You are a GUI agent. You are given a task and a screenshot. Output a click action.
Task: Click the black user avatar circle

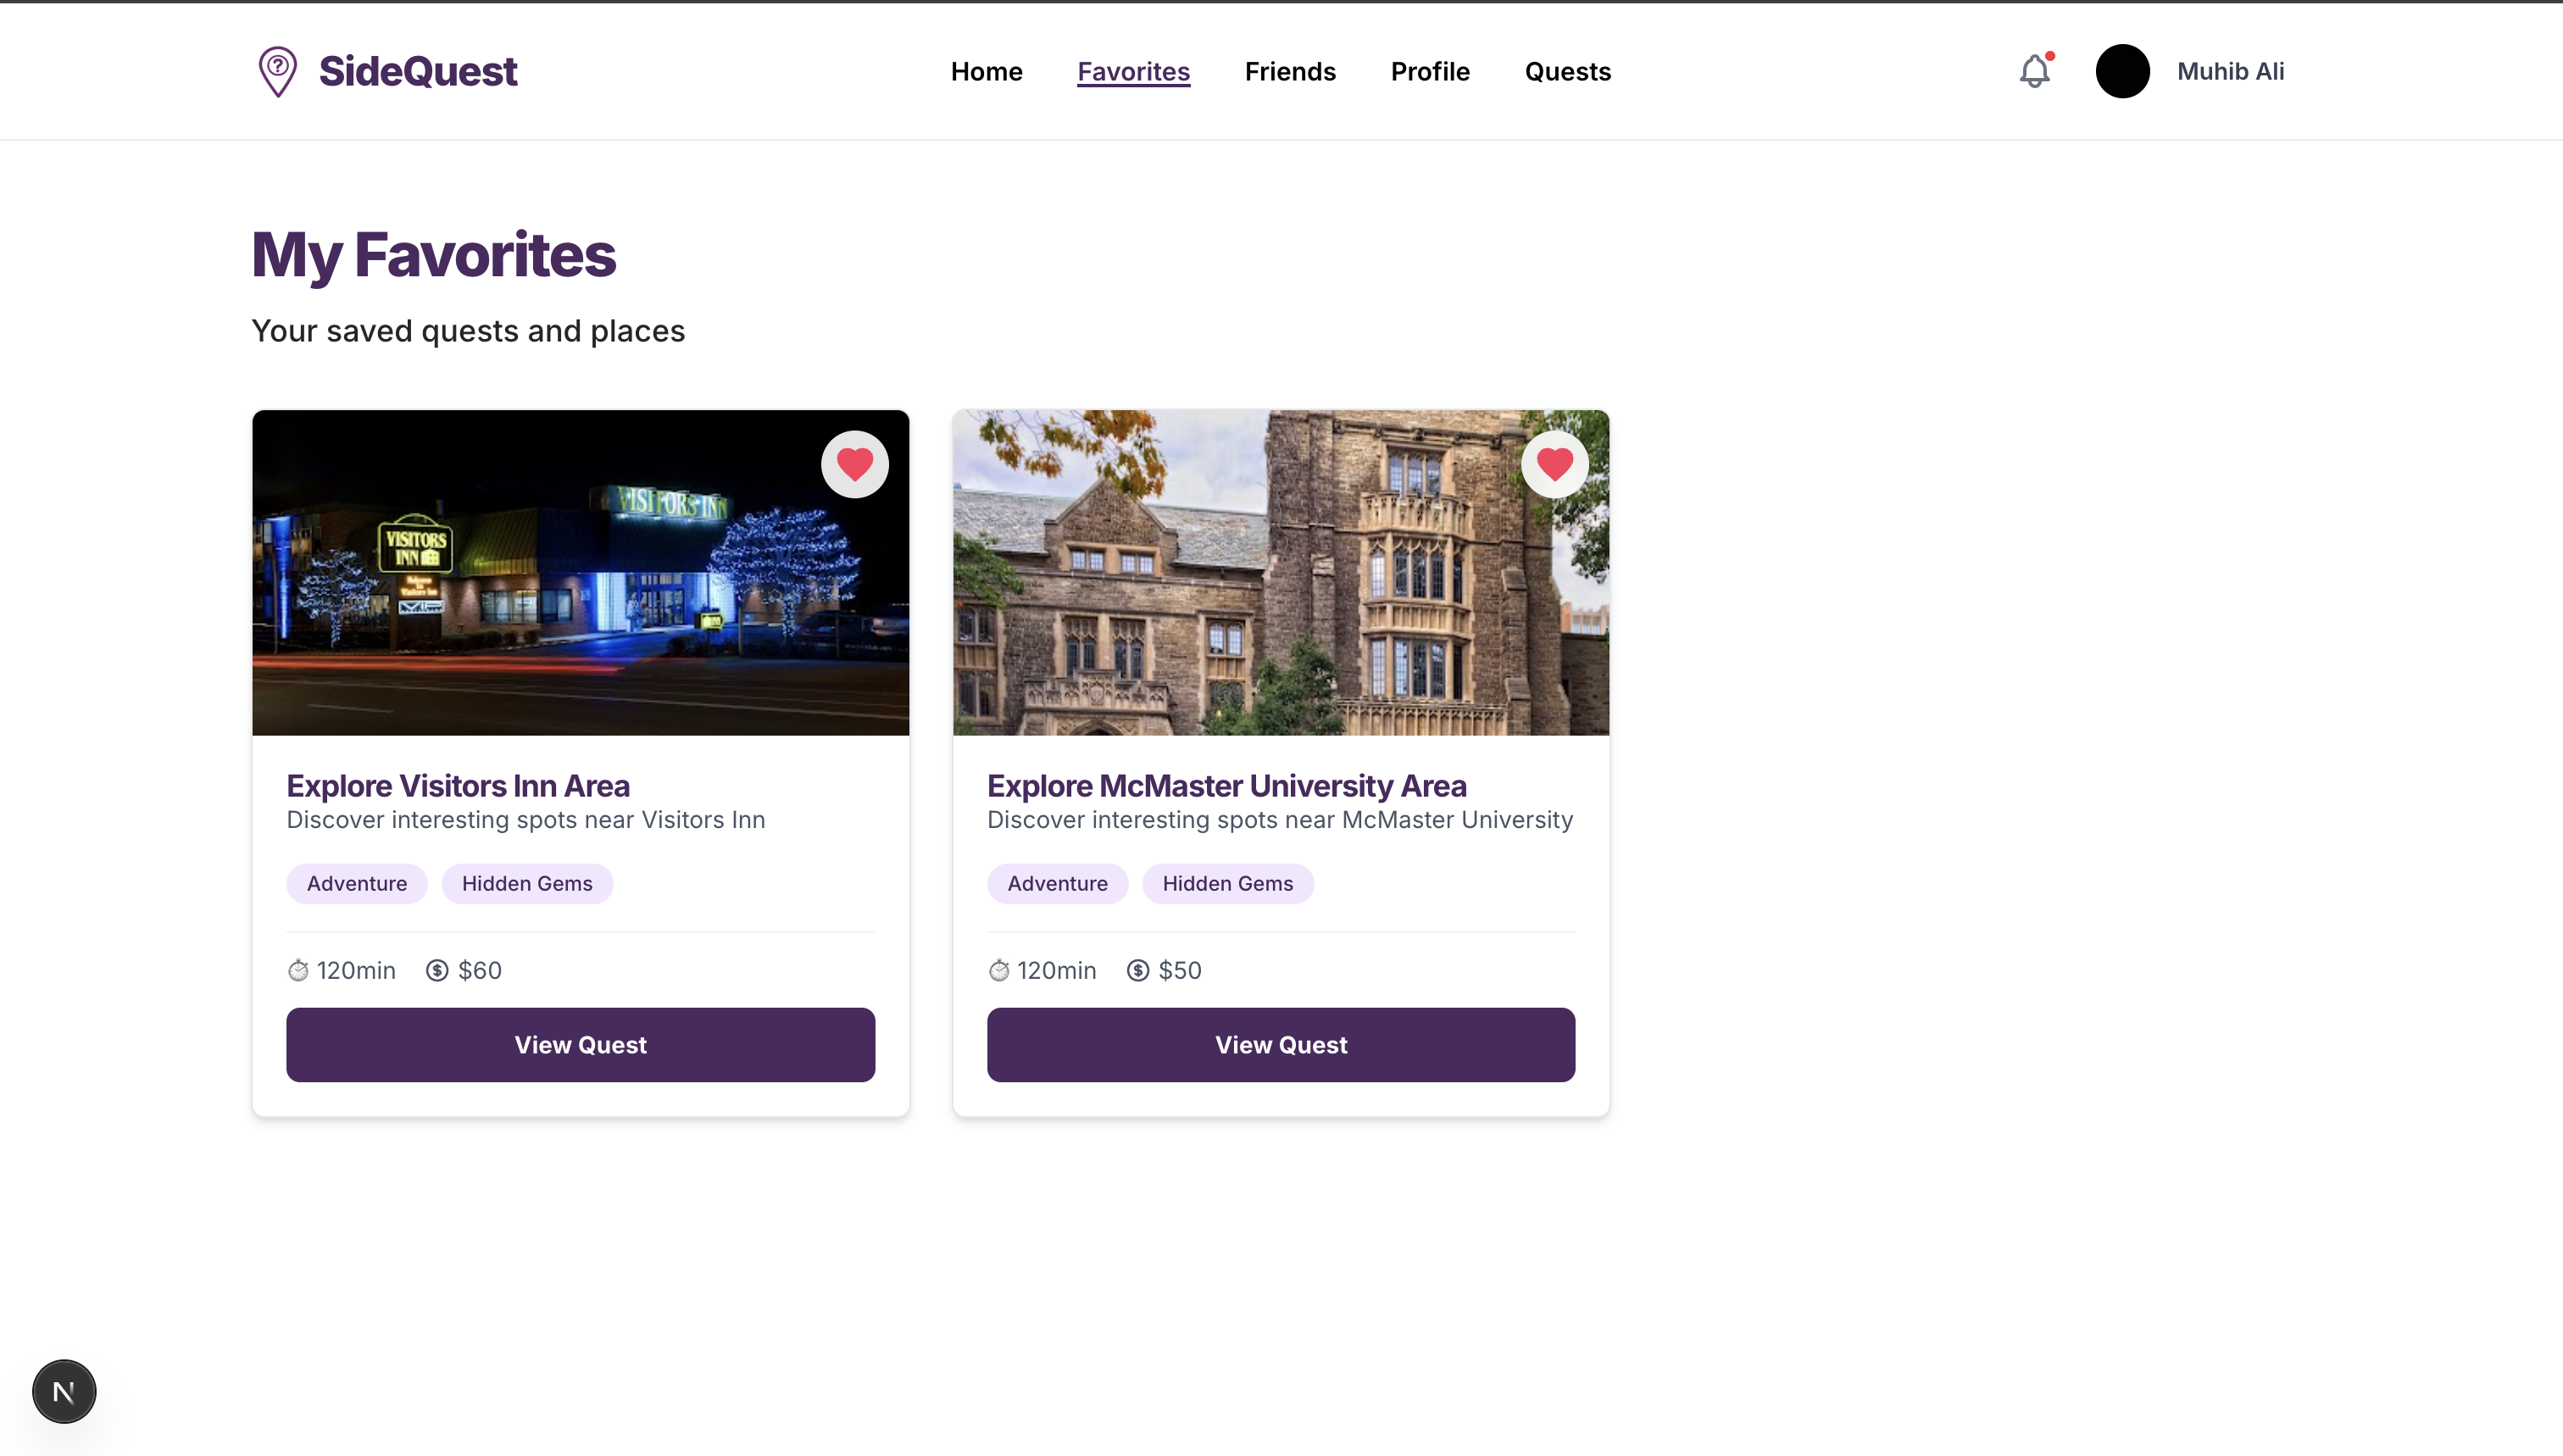click(2122, 71)
